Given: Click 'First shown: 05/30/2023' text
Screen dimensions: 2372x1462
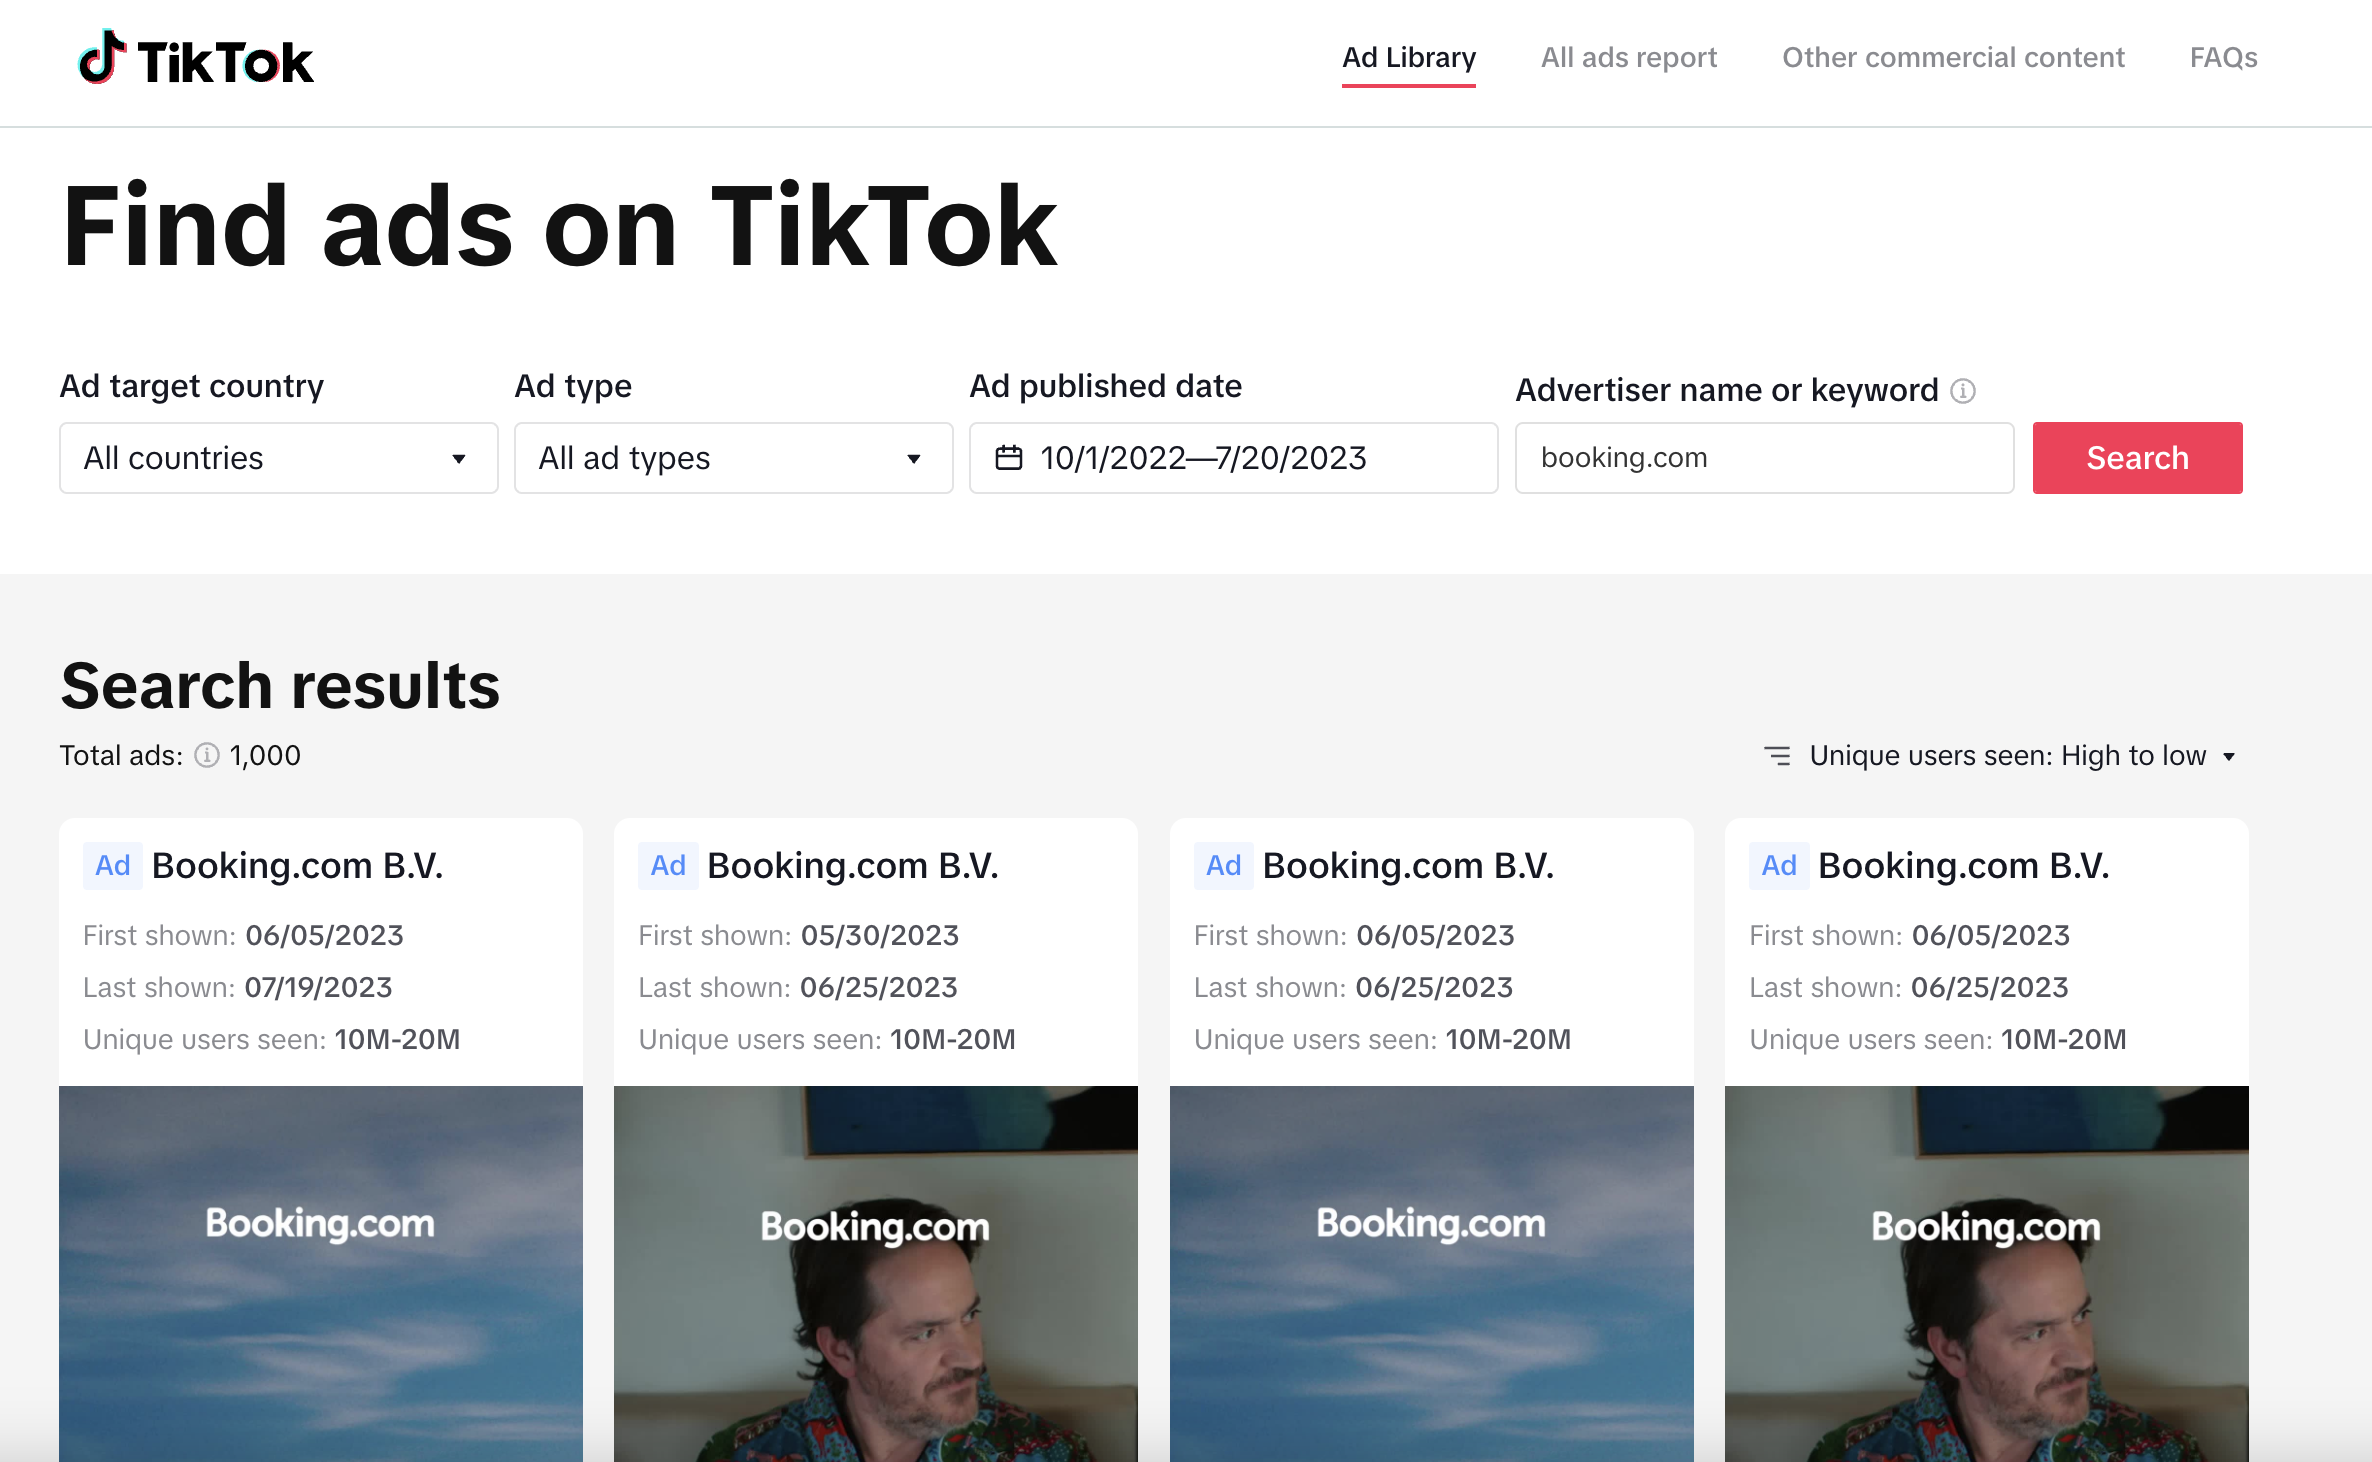Looking at the screenshot, I should [x=799, y=936].
